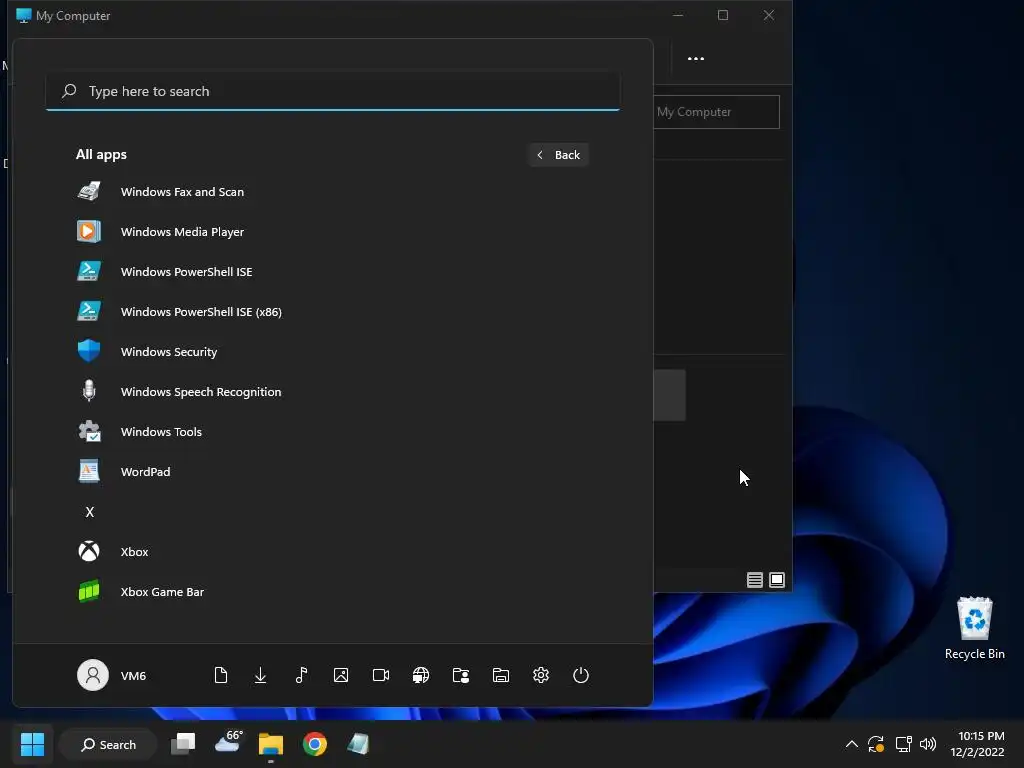Open volume speaker tray icon
Viewport: 1024px width, 768px height.
tap(928, 744)
